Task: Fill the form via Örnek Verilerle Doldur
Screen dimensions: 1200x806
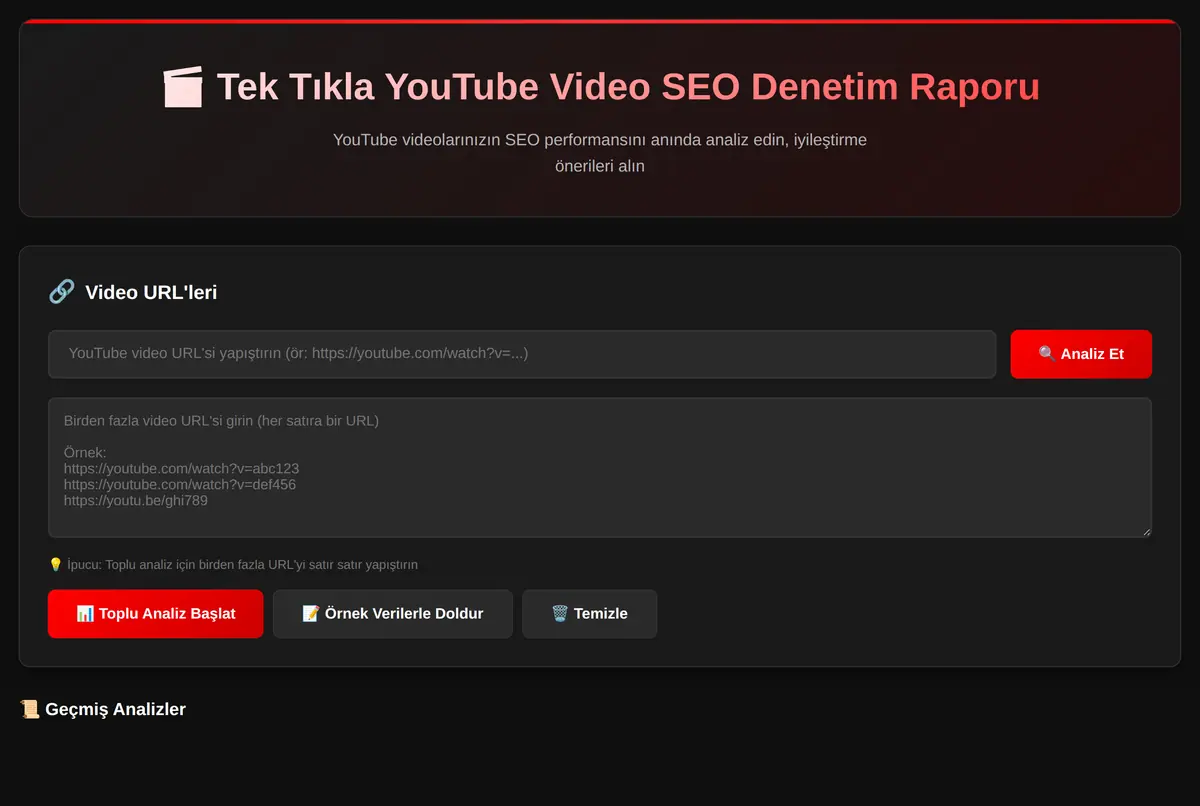Action: (393, 613)
